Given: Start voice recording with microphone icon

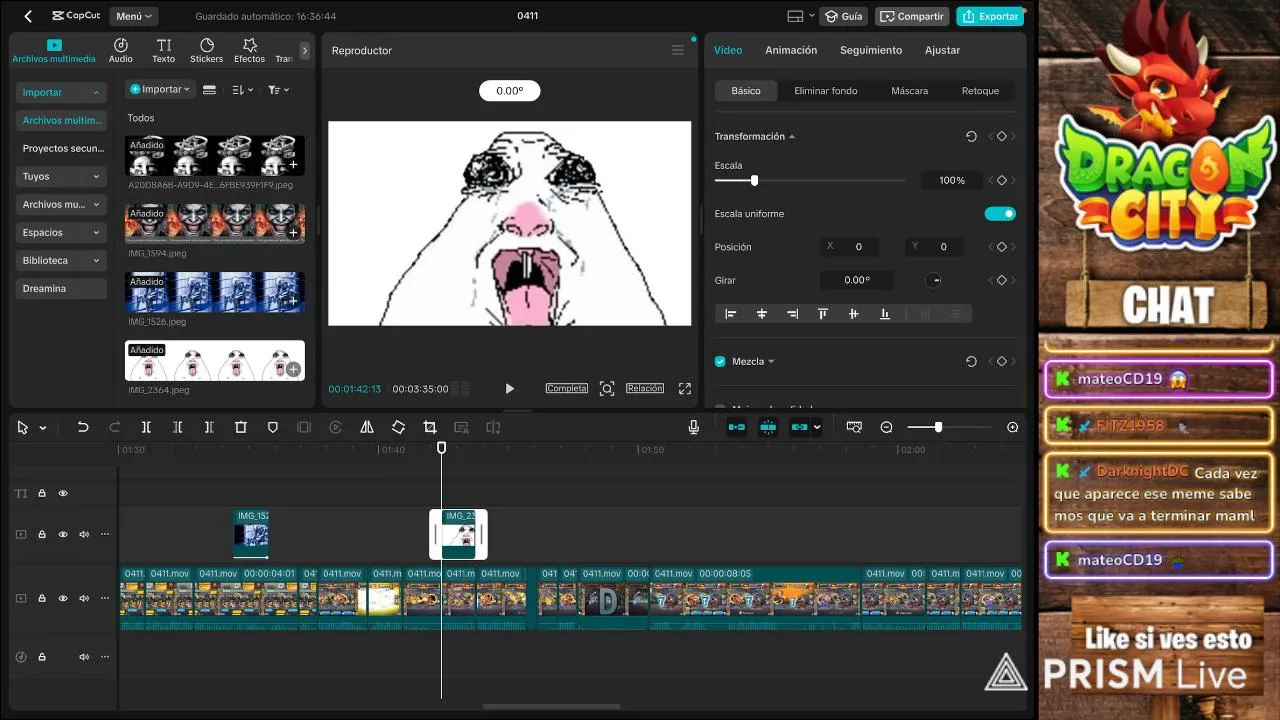Looking at the screenshot, I should pyautogui.click(x=693, y=427).
